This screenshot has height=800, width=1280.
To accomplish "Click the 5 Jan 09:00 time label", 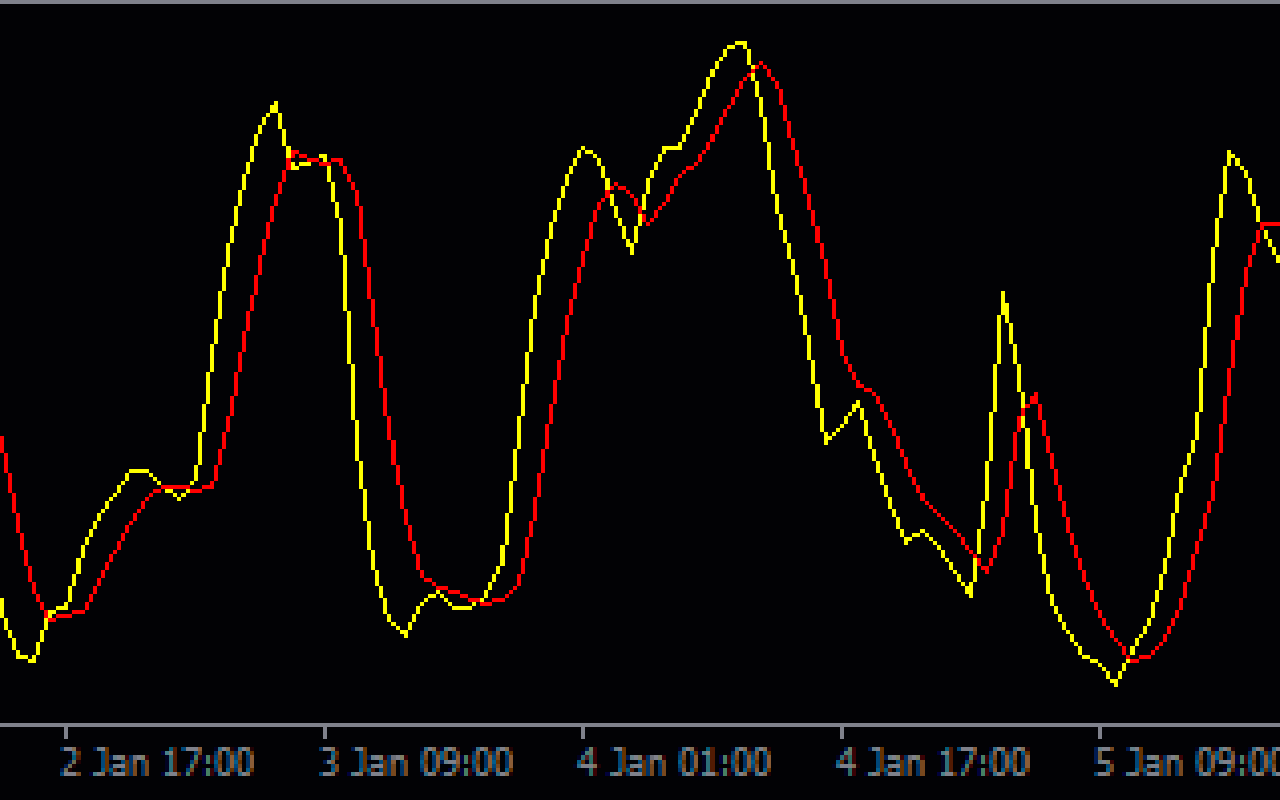I will [1187, 762].
